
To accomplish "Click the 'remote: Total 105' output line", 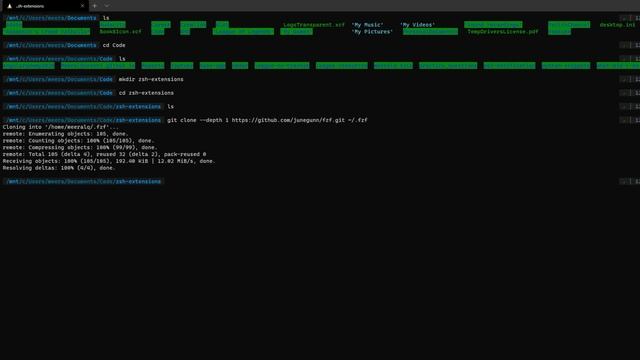I will tap(104, 154).
